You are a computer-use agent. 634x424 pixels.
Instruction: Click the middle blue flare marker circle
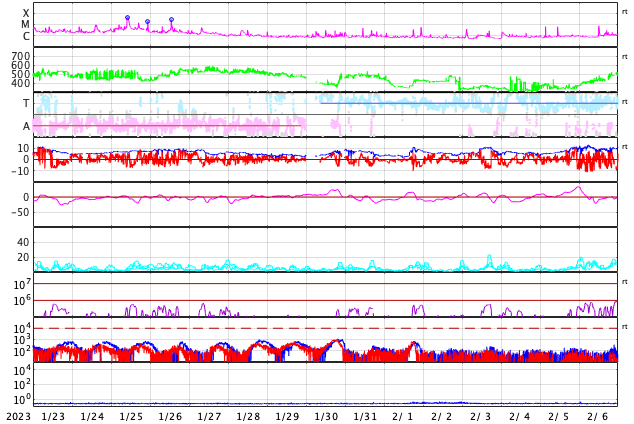point(147,22)
